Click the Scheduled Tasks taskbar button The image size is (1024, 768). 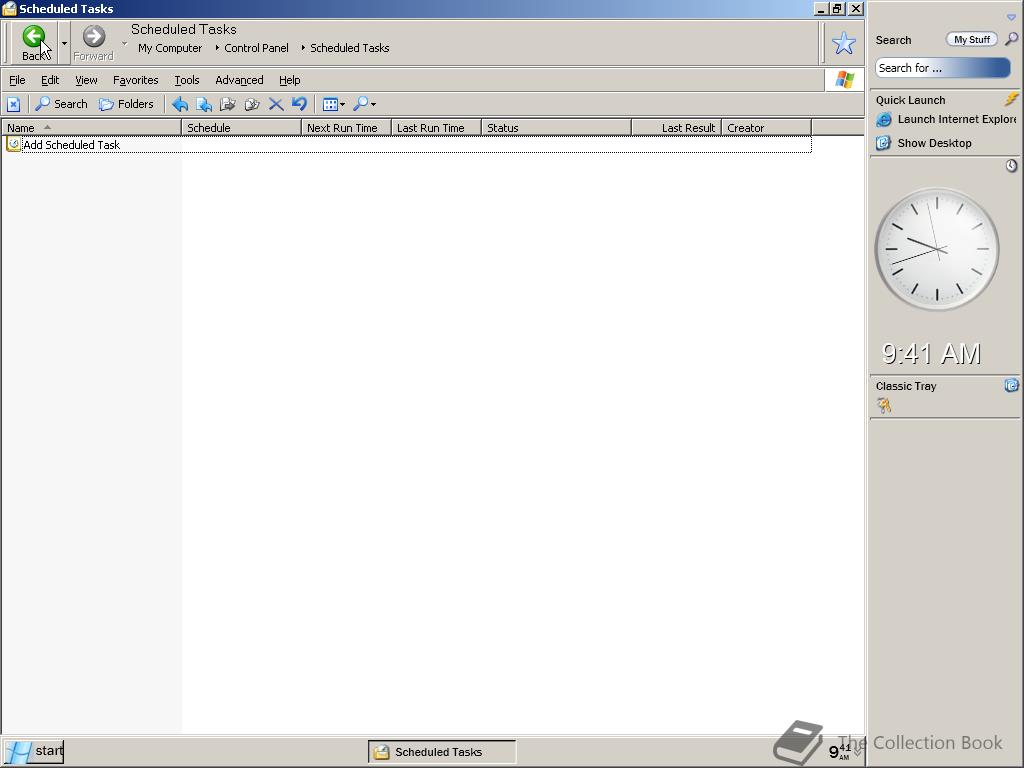[x=441, y=752]
